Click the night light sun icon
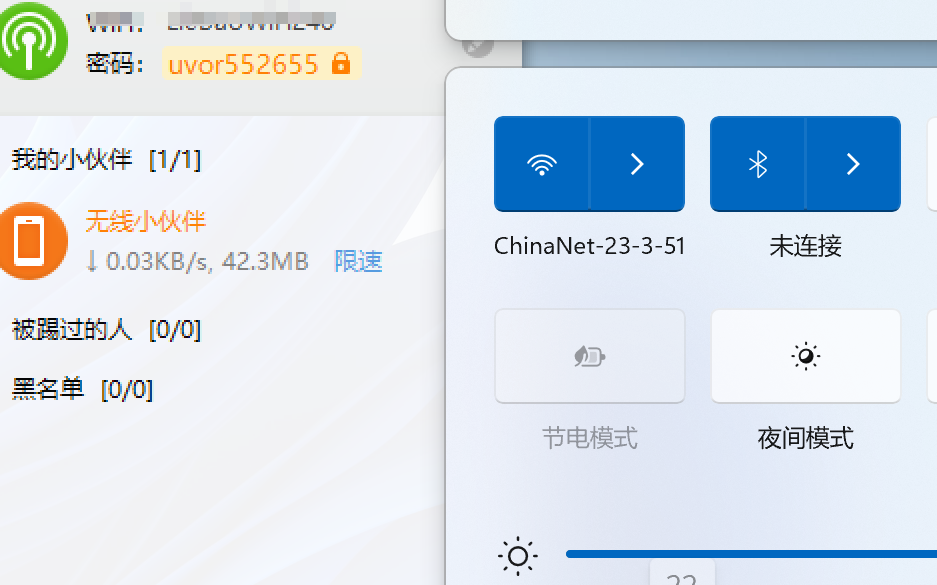The image size is (937, 585). (806, 356)
